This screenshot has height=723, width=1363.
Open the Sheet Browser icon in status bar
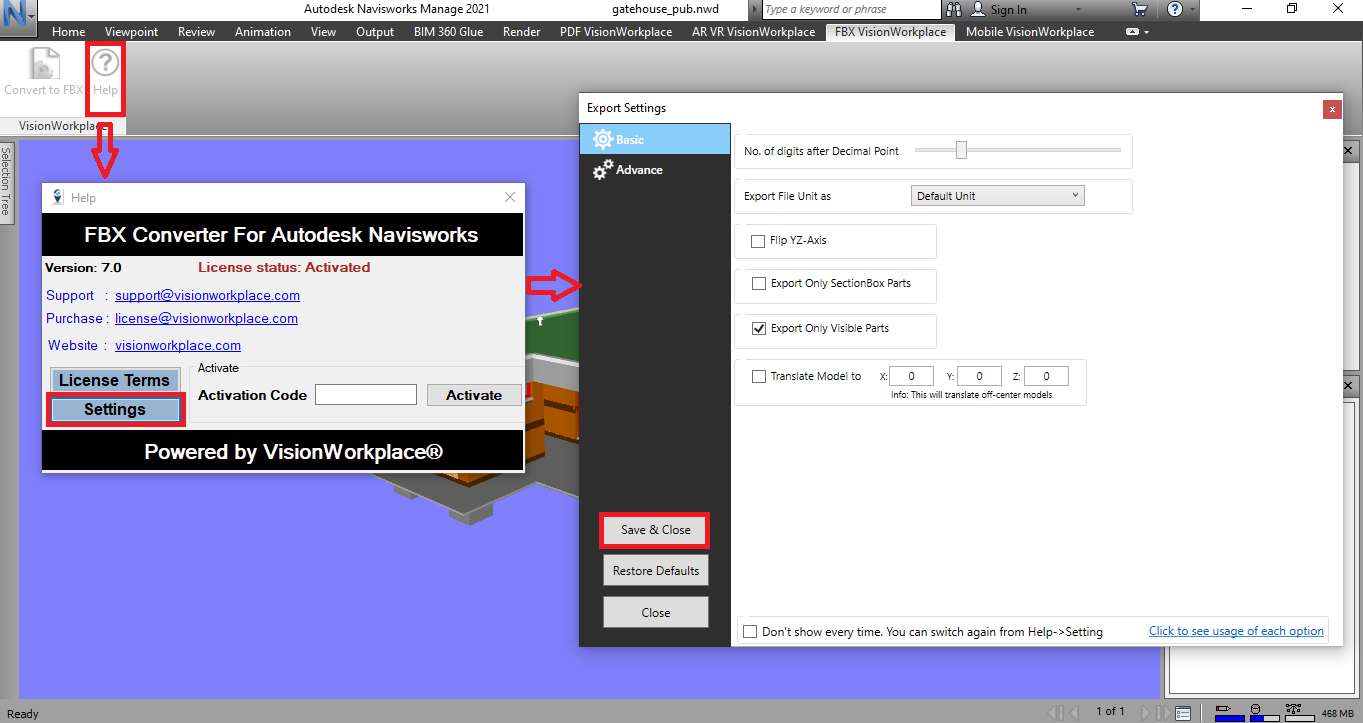point(1183,713)
